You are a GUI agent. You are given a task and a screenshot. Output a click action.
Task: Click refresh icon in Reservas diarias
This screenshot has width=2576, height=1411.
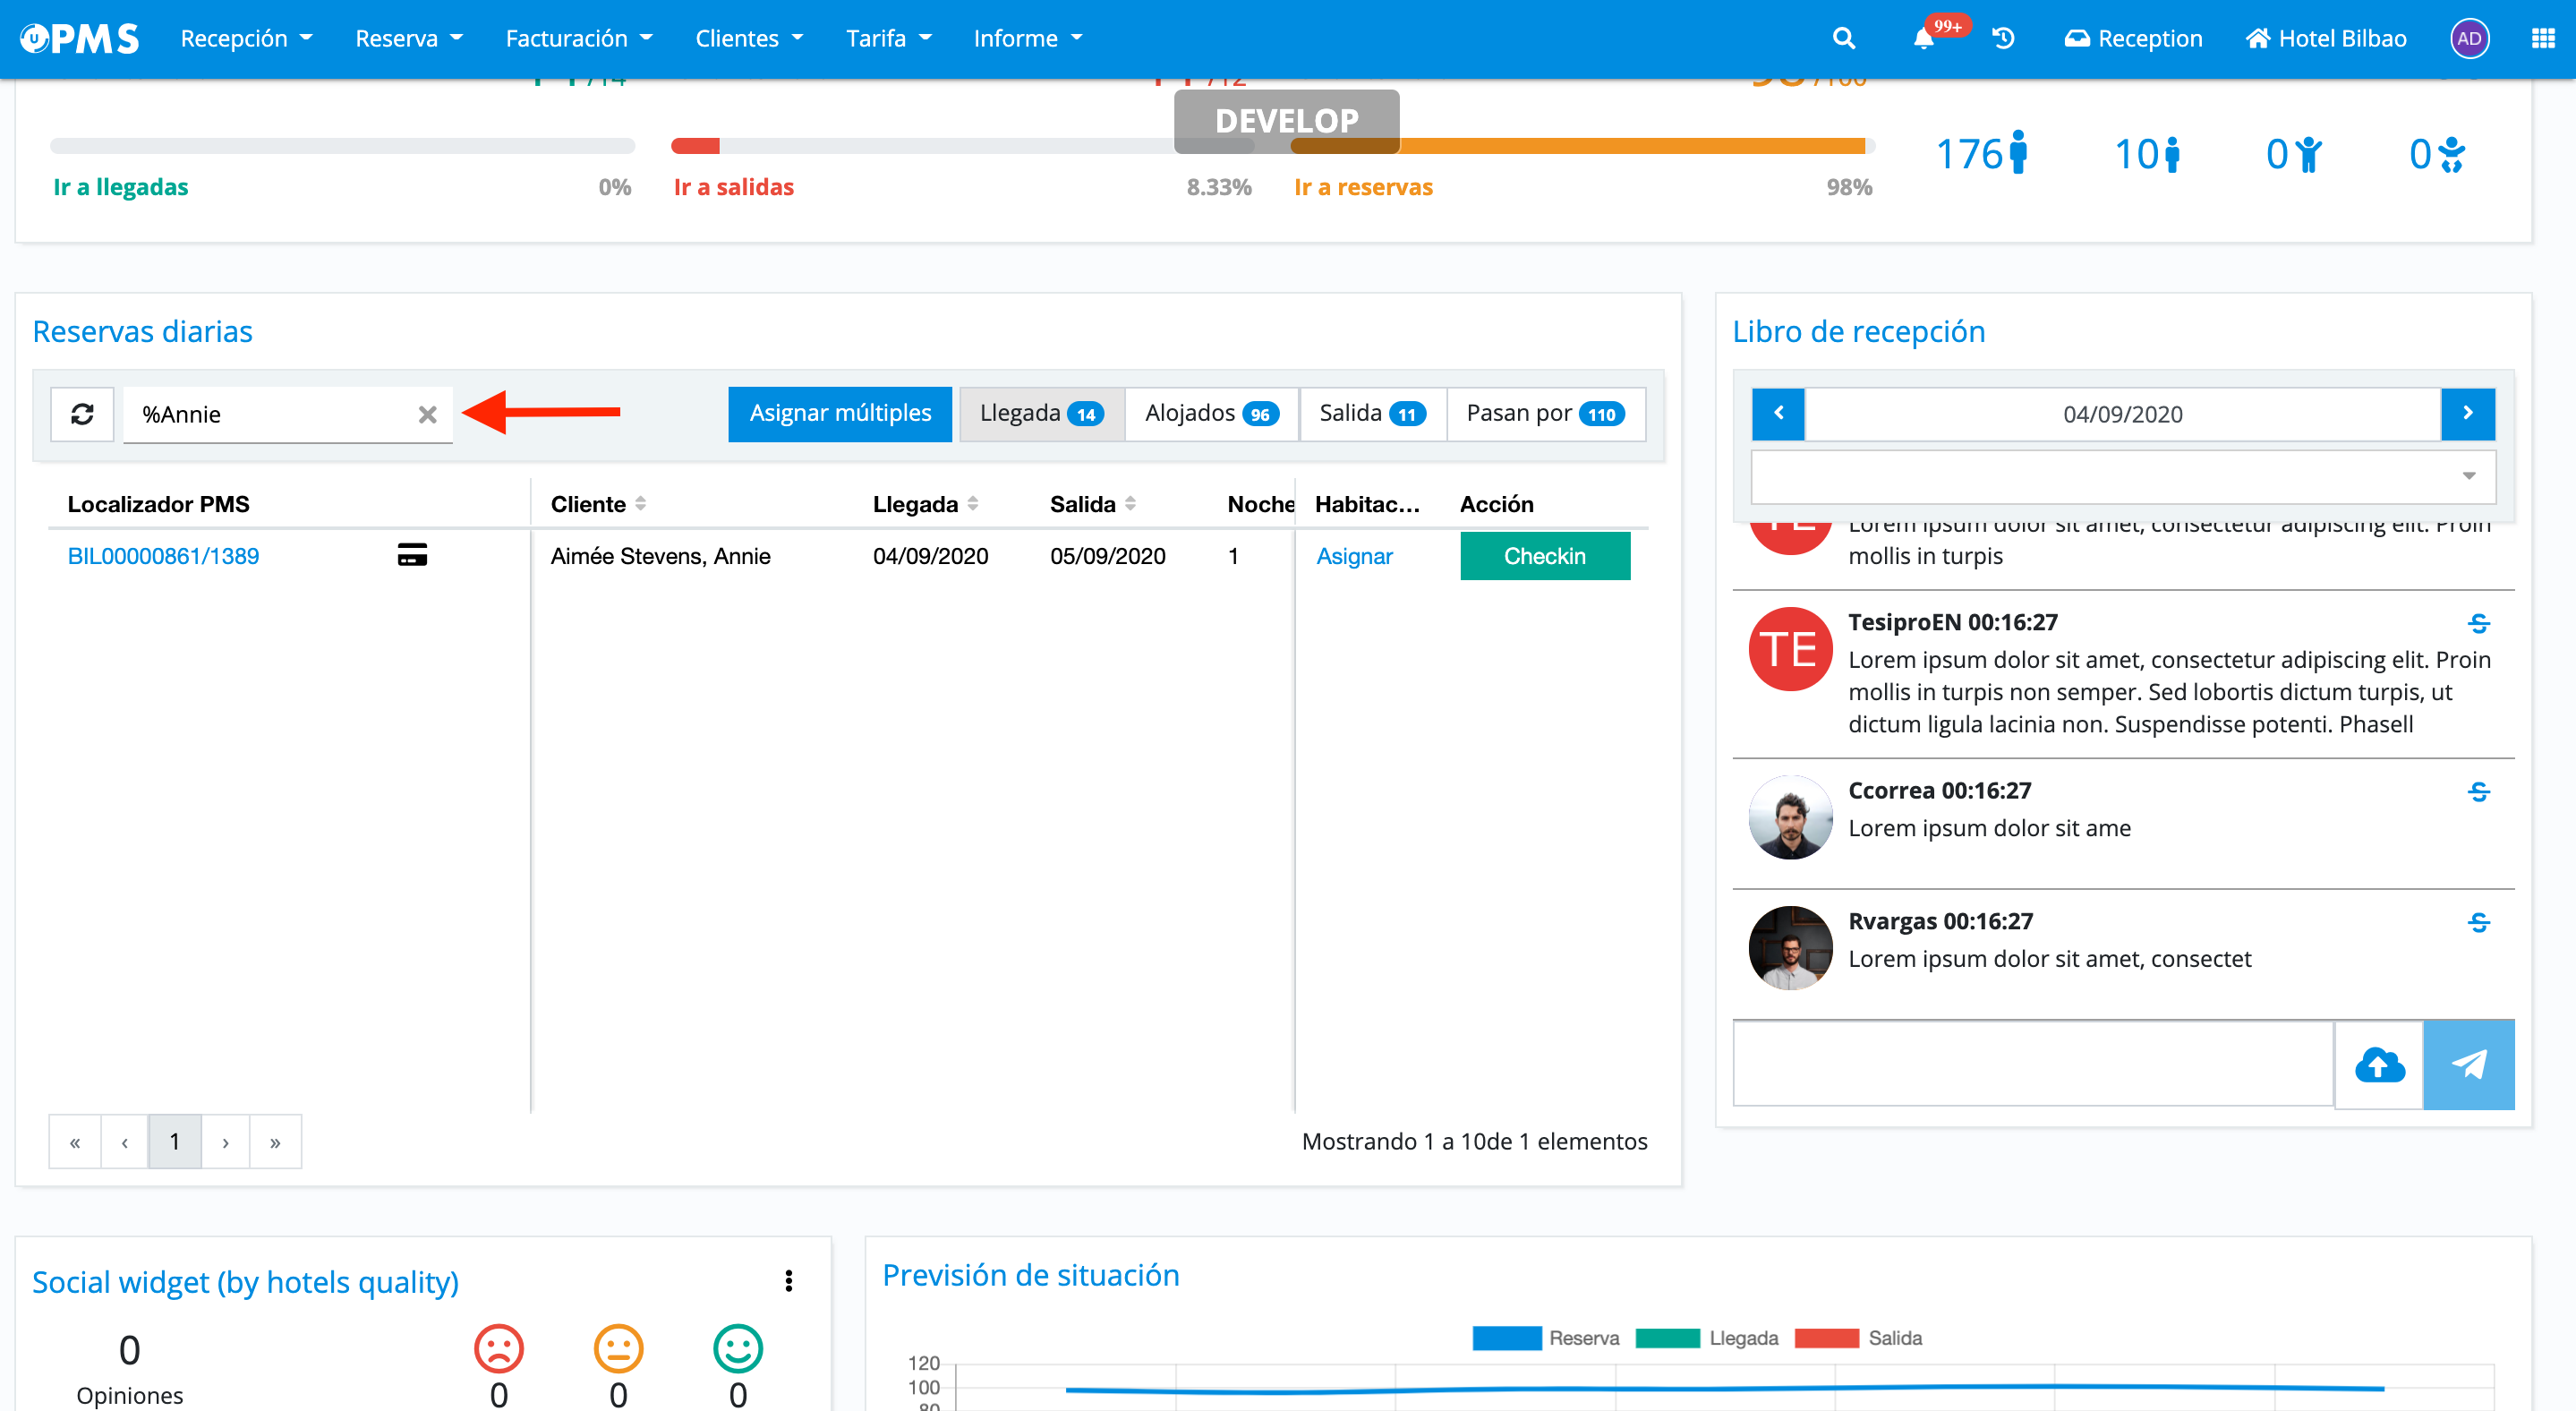tap(82, 414)
